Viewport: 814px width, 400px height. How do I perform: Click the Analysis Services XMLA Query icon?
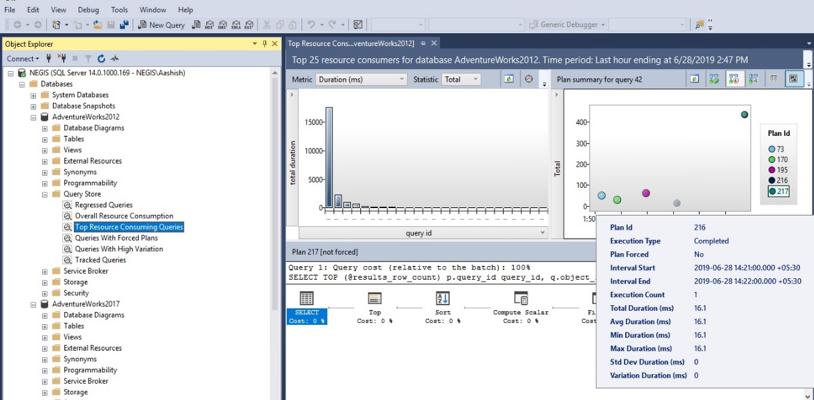point(235,24)
